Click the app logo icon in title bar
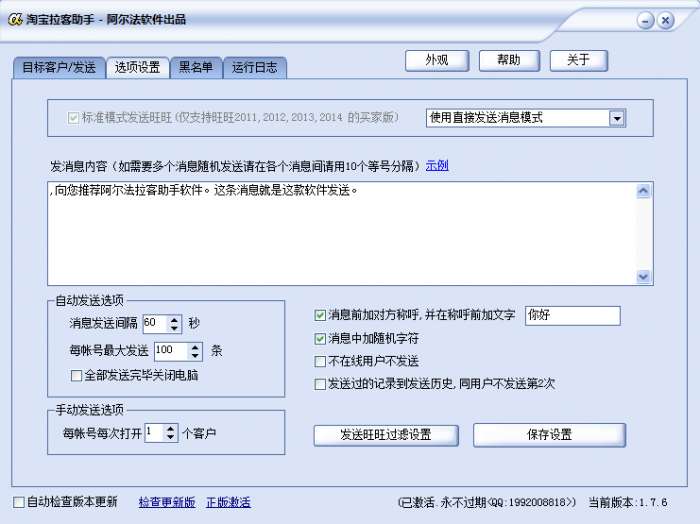The height and width of the screenshot is (524, 700). coord(15,20)
